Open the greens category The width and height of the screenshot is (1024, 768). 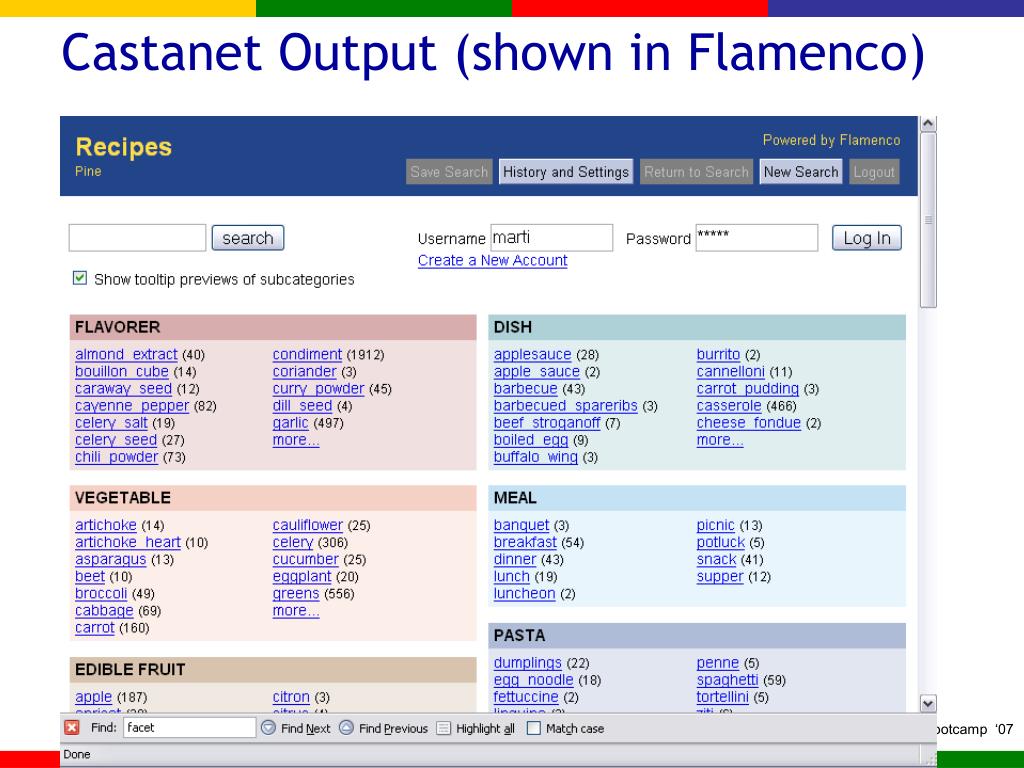tap(296, 594)
